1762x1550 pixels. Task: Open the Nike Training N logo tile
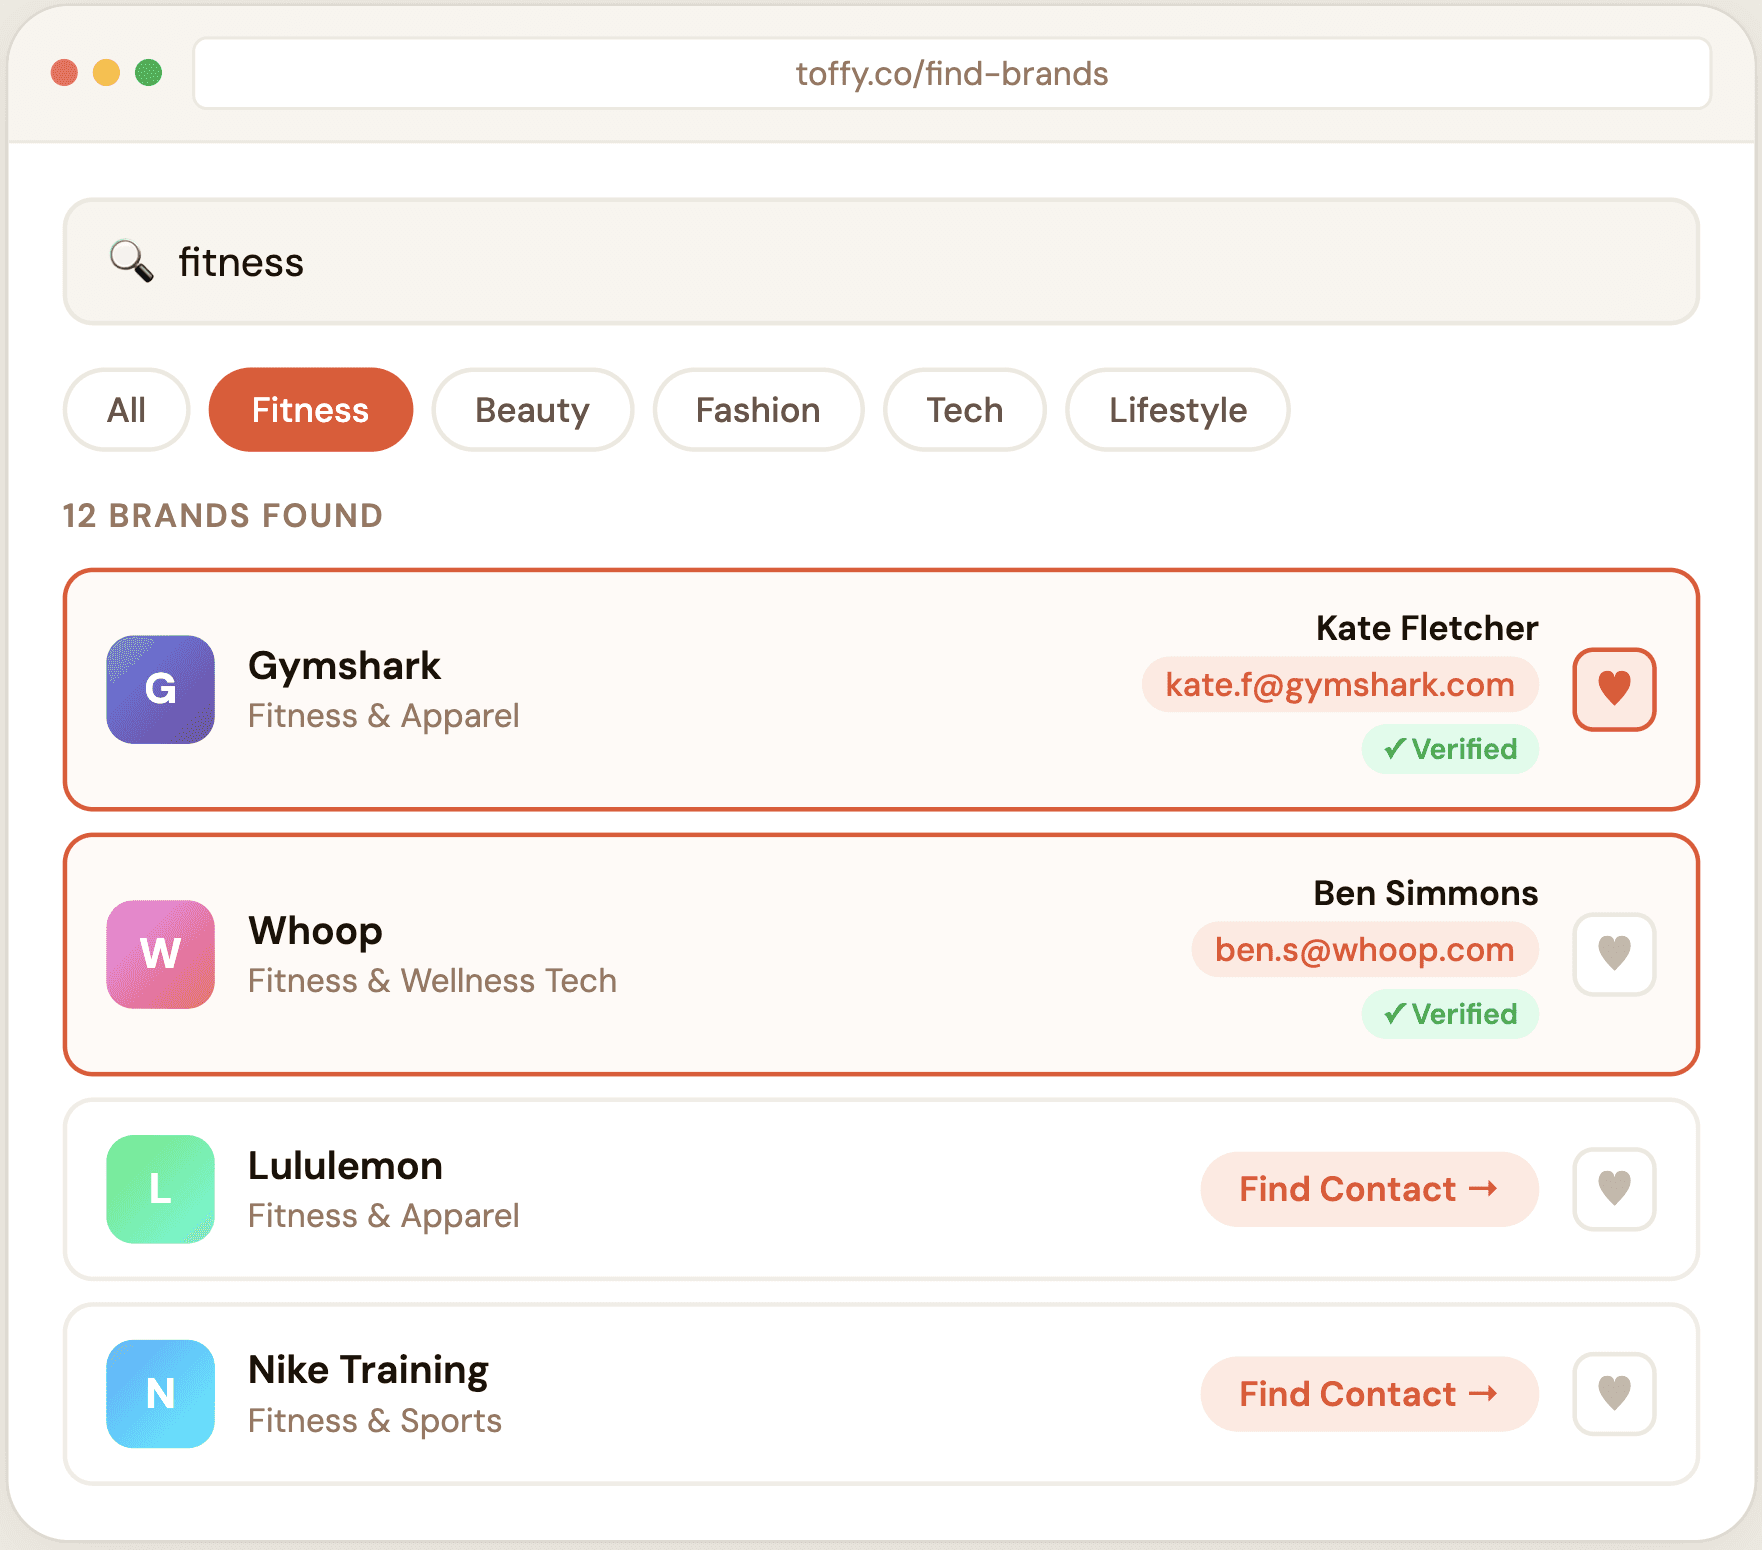[161, 1394]
